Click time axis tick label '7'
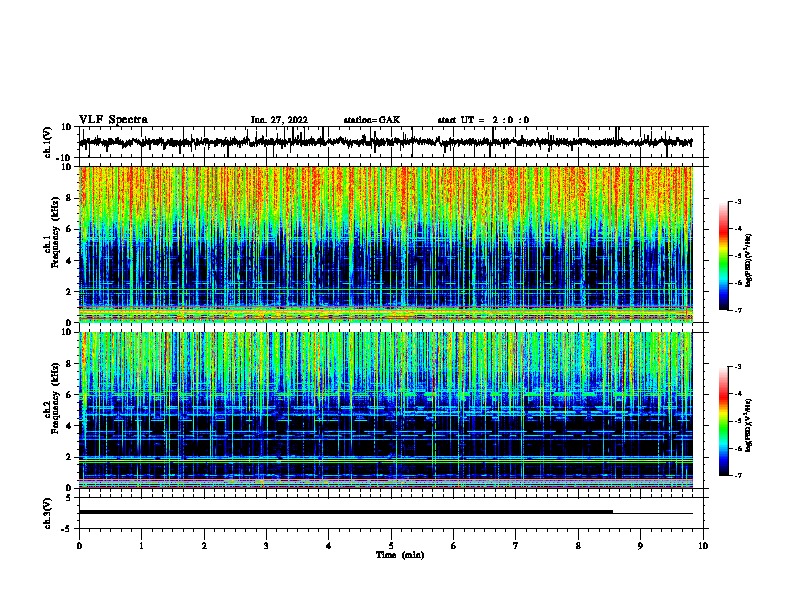 516,546
